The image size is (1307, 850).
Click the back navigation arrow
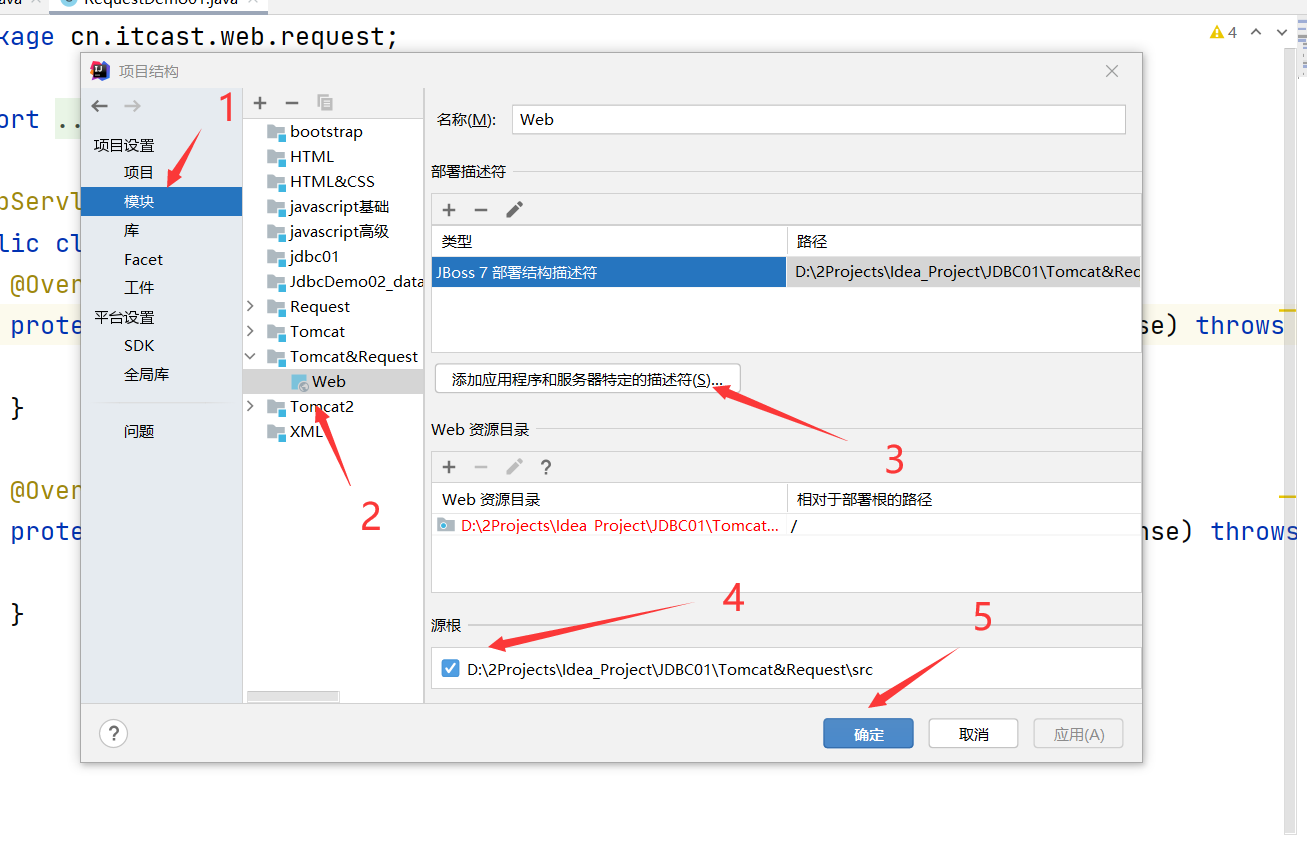click(99, 106)
